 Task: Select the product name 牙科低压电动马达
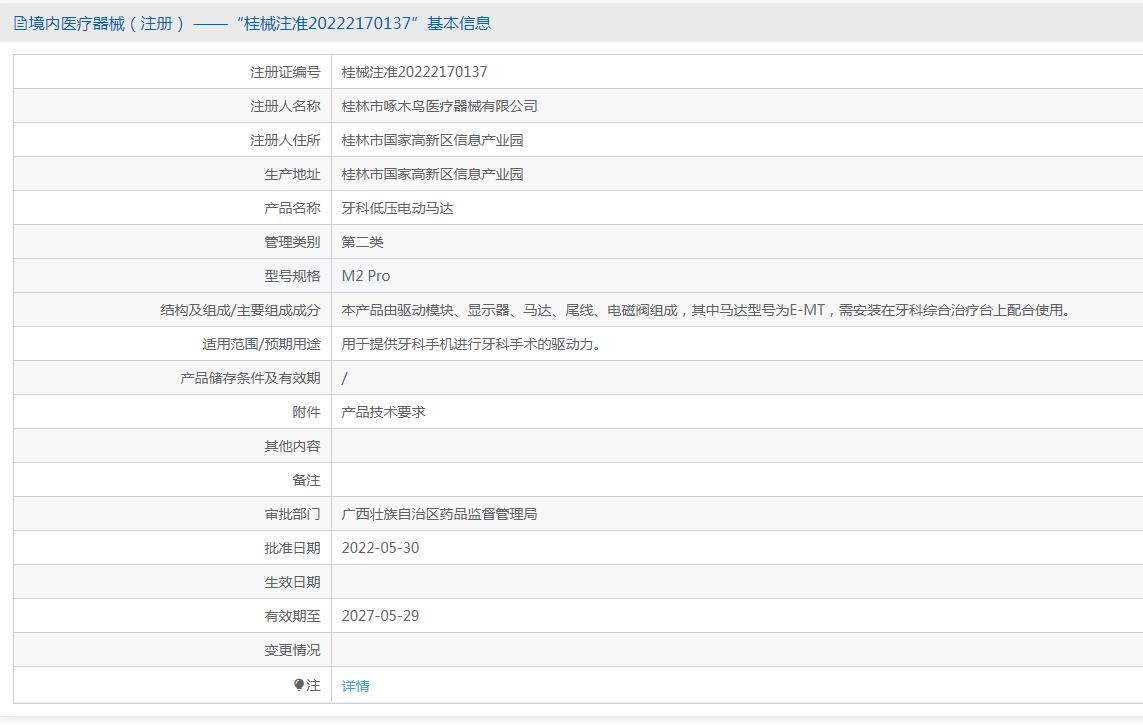(397, 208)
